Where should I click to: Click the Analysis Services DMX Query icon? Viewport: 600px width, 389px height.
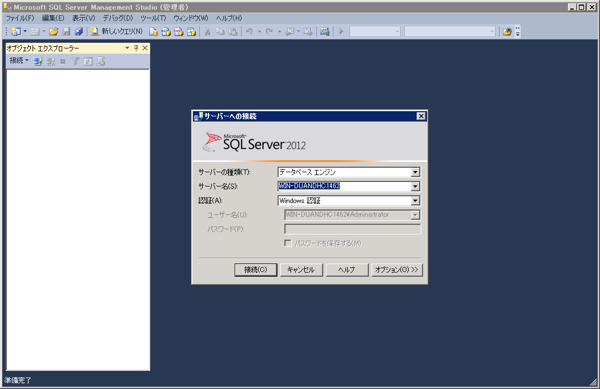(179, 32)
